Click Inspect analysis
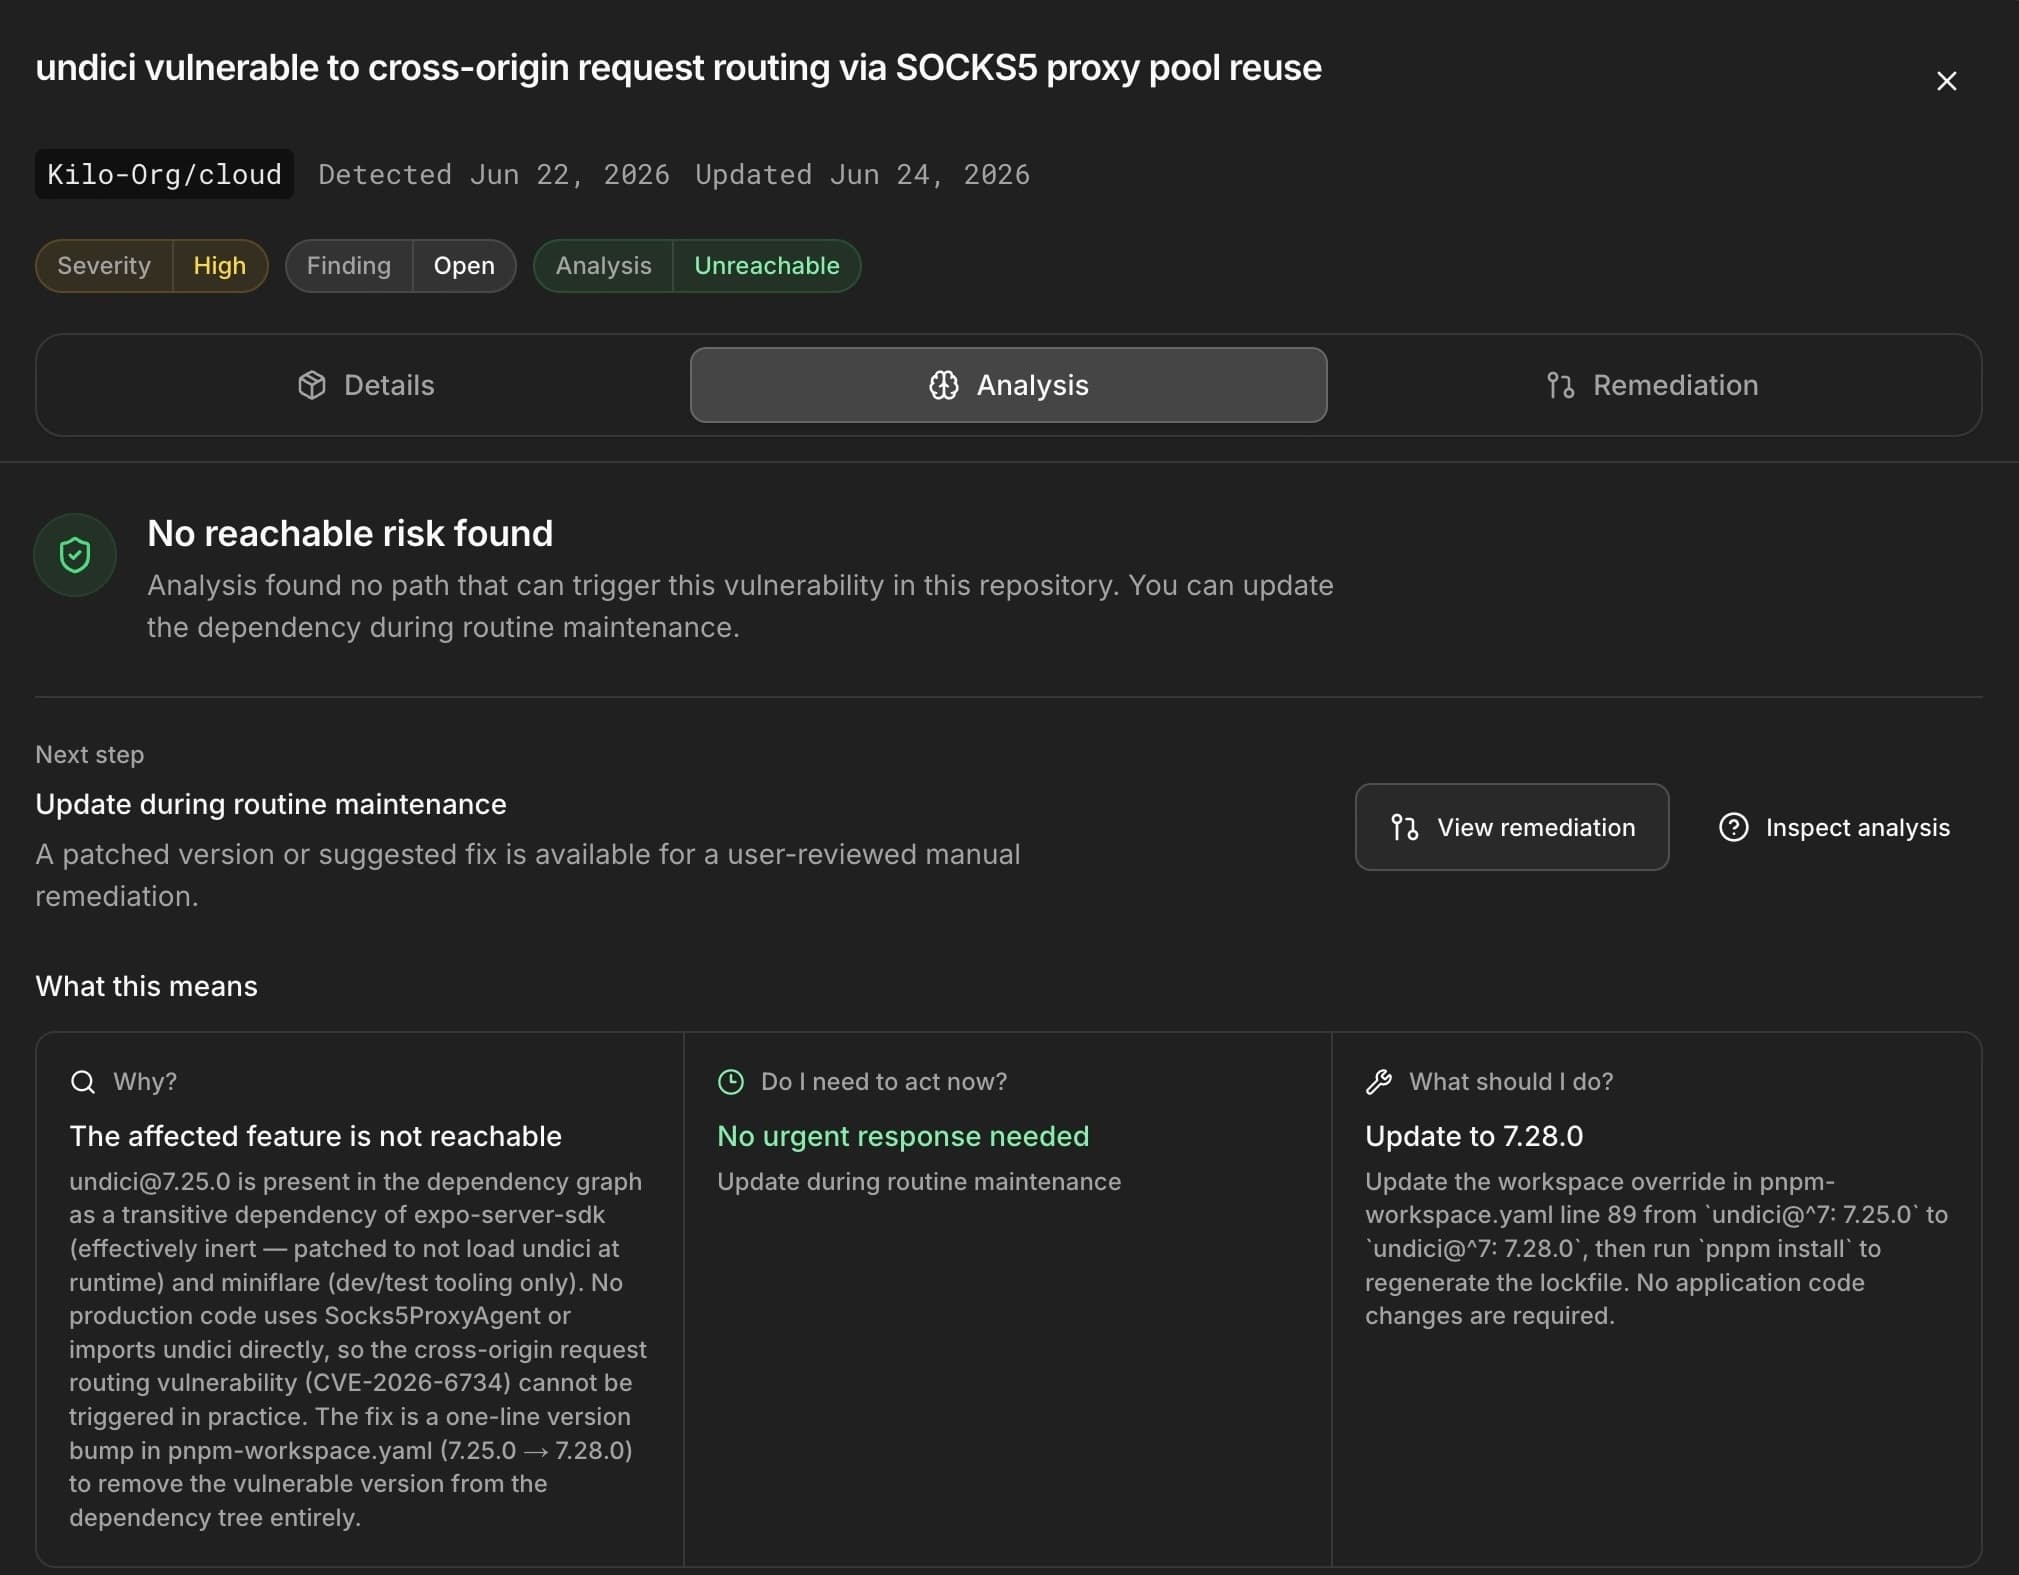This screenshot has width=2019, height=1575. 1834,827
